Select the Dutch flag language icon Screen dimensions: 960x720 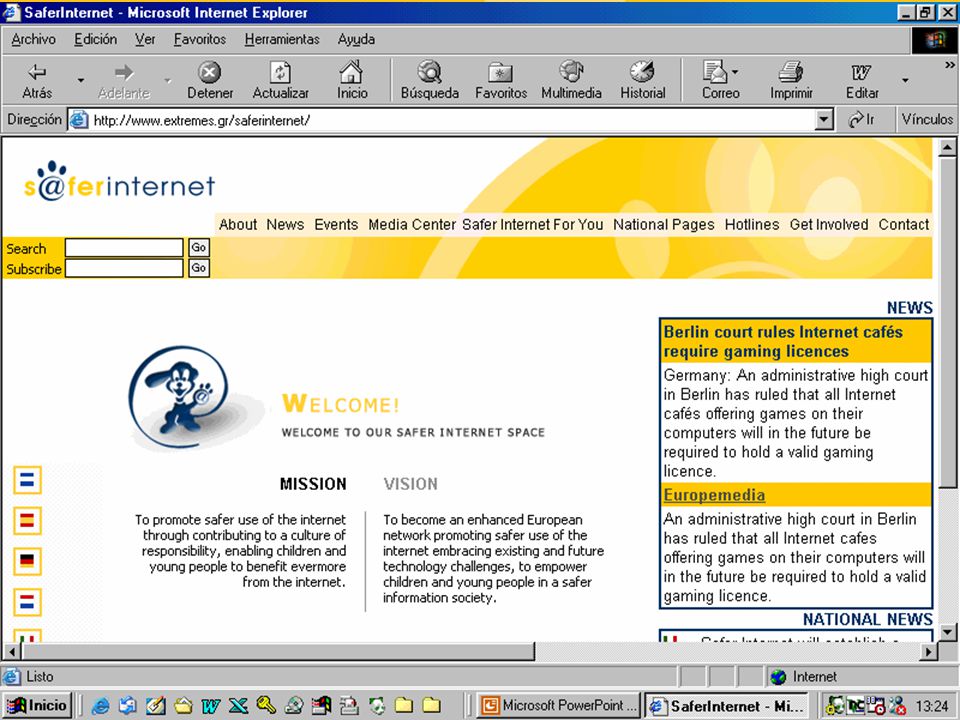(x=27, y=602)
